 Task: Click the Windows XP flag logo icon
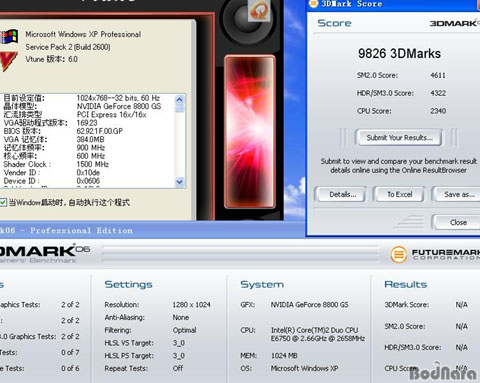coord(8,37)
